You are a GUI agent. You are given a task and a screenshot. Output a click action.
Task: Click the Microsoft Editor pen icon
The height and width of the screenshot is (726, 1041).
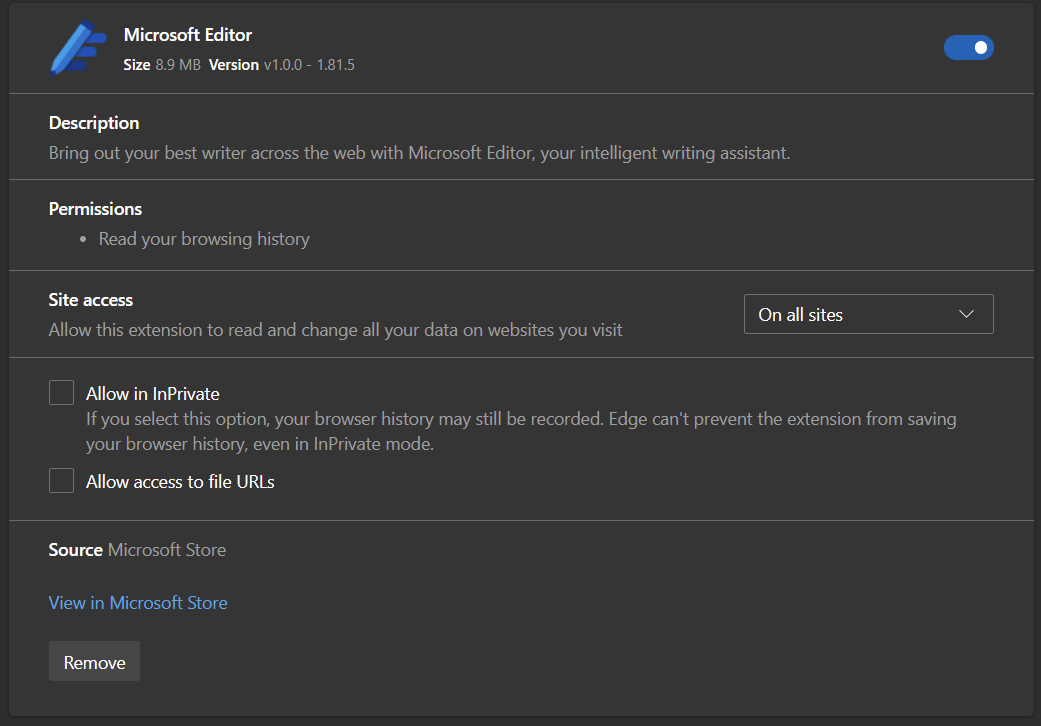tap(78, 48)
